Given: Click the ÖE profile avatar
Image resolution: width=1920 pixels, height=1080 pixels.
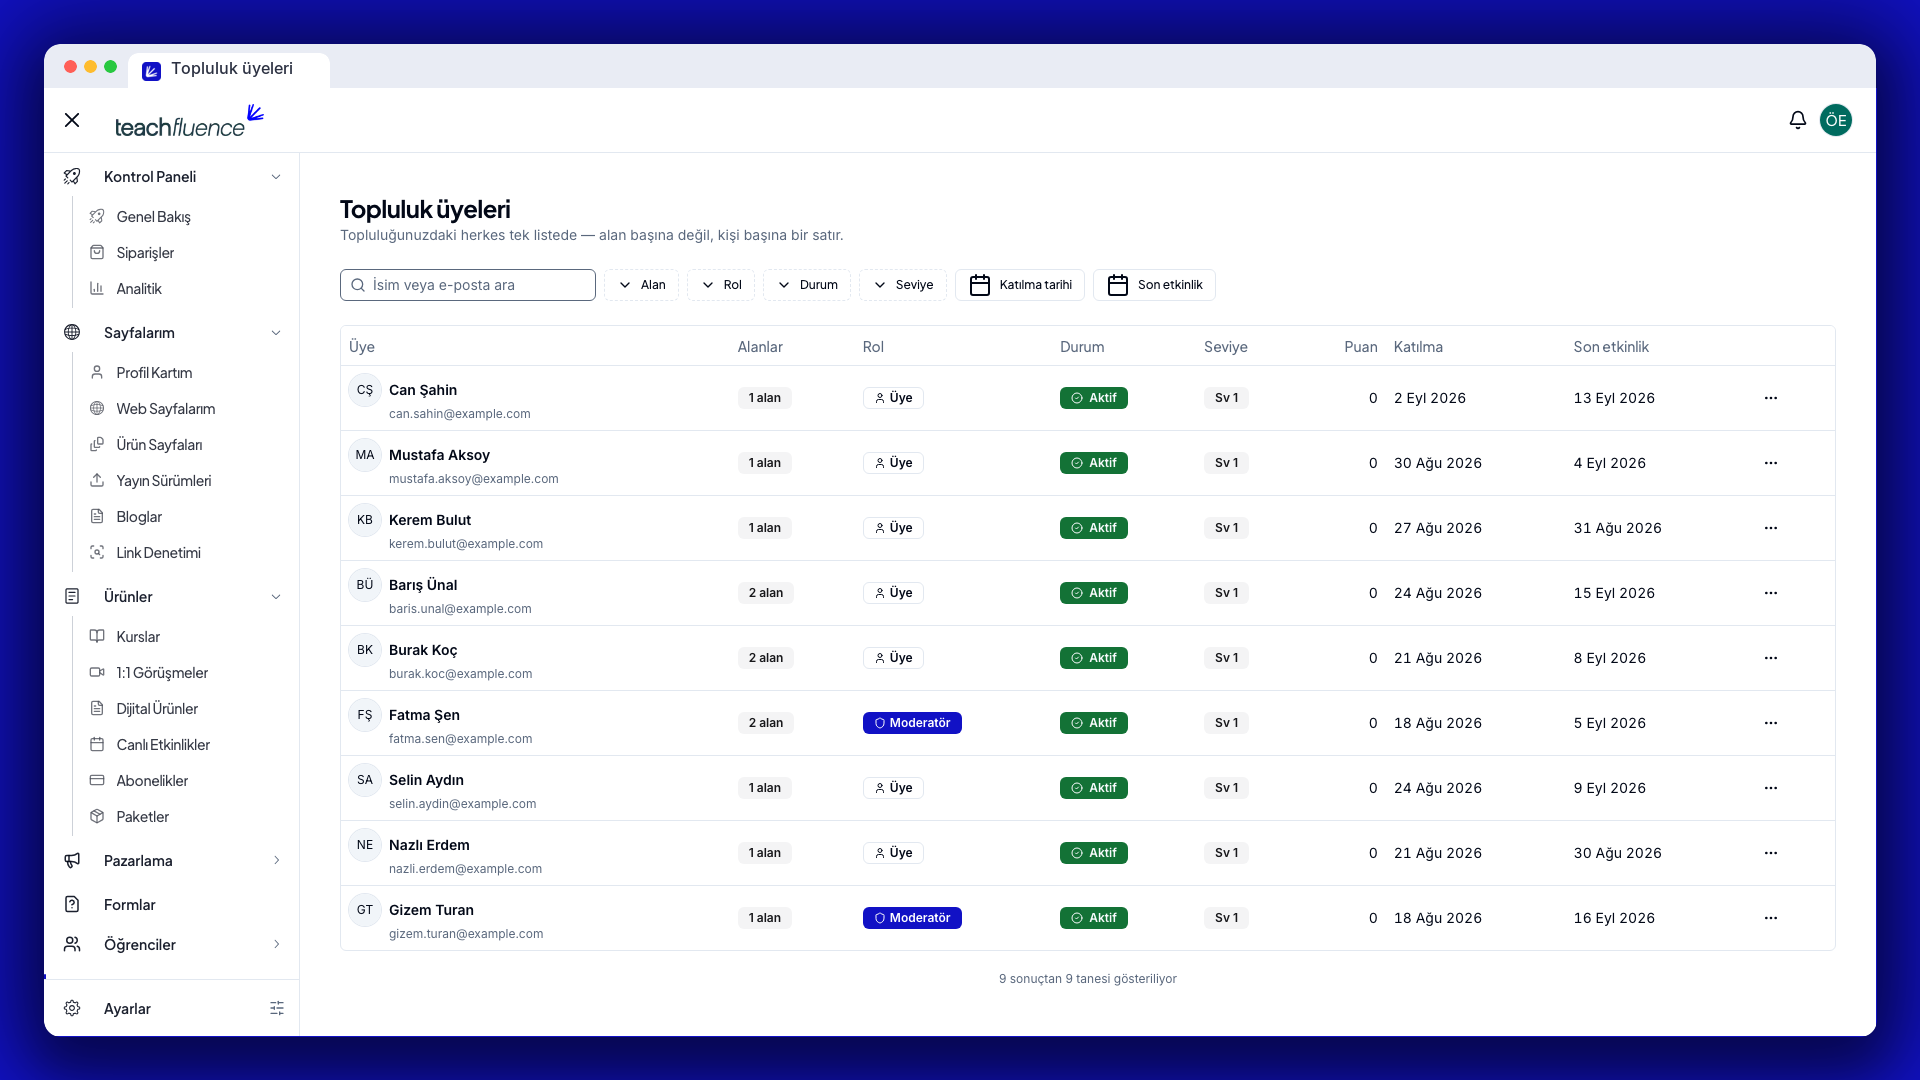Looking at the screenshot, I should [x=1835, y=120].
